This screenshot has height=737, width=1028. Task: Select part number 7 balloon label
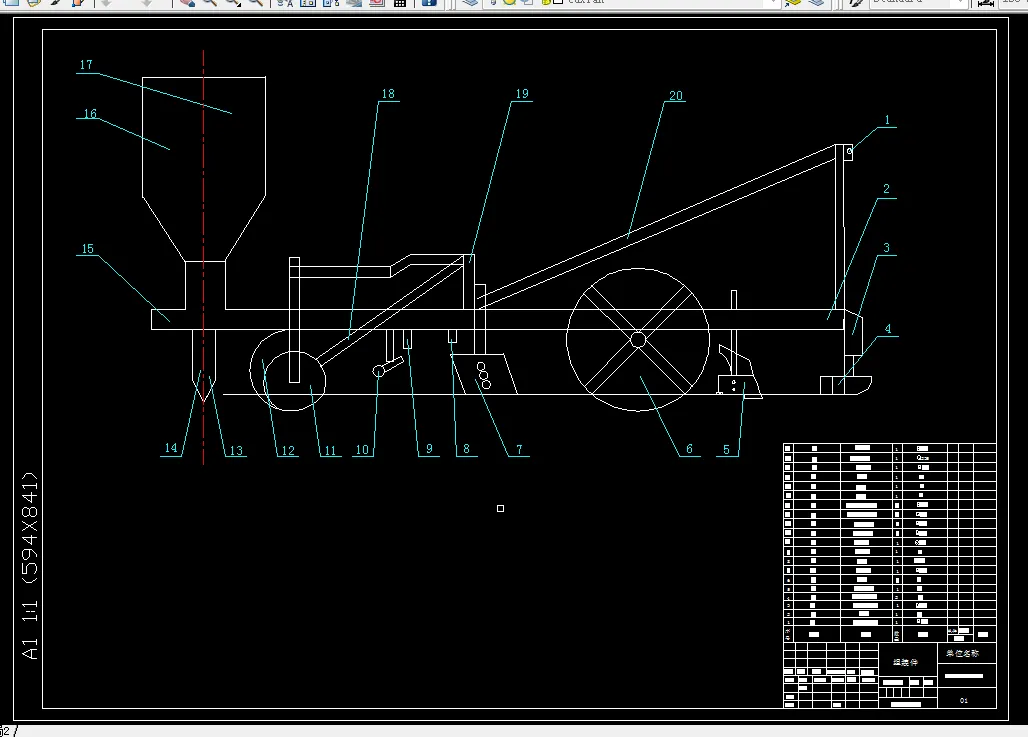519,449
